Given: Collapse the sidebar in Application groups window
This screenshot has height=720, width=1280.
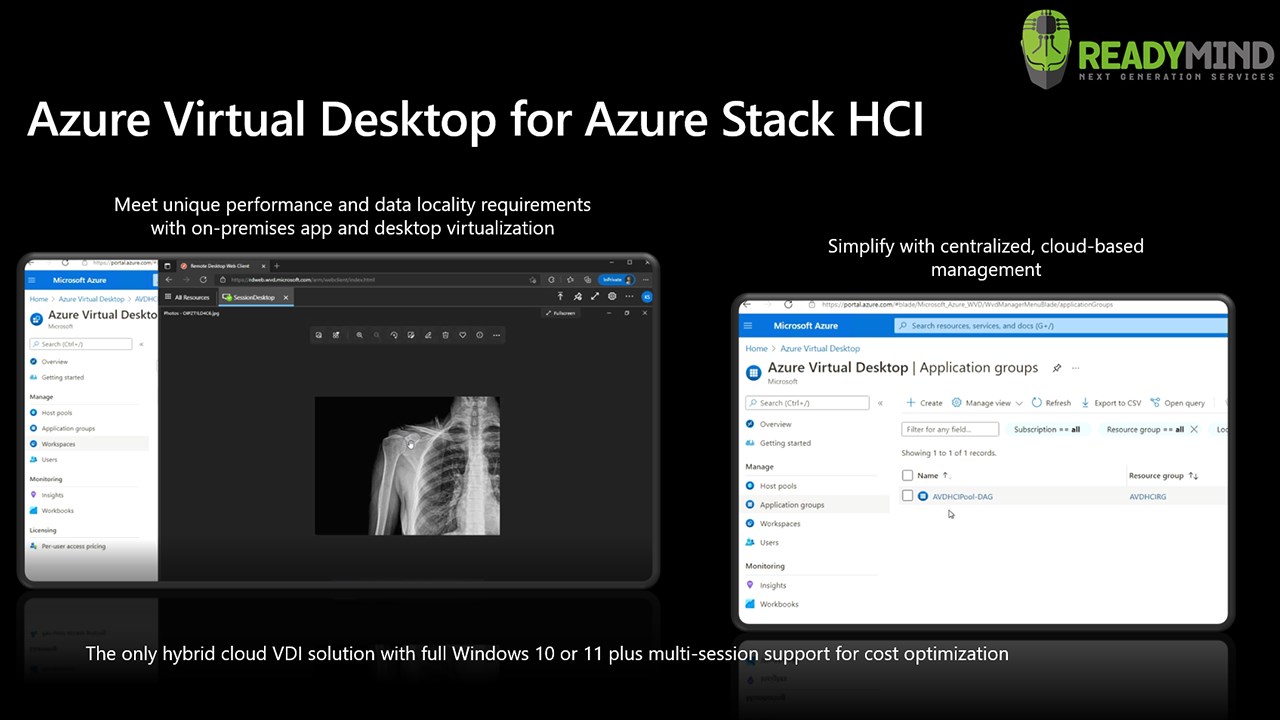Looking at the screenshot, I should point(880,403).
